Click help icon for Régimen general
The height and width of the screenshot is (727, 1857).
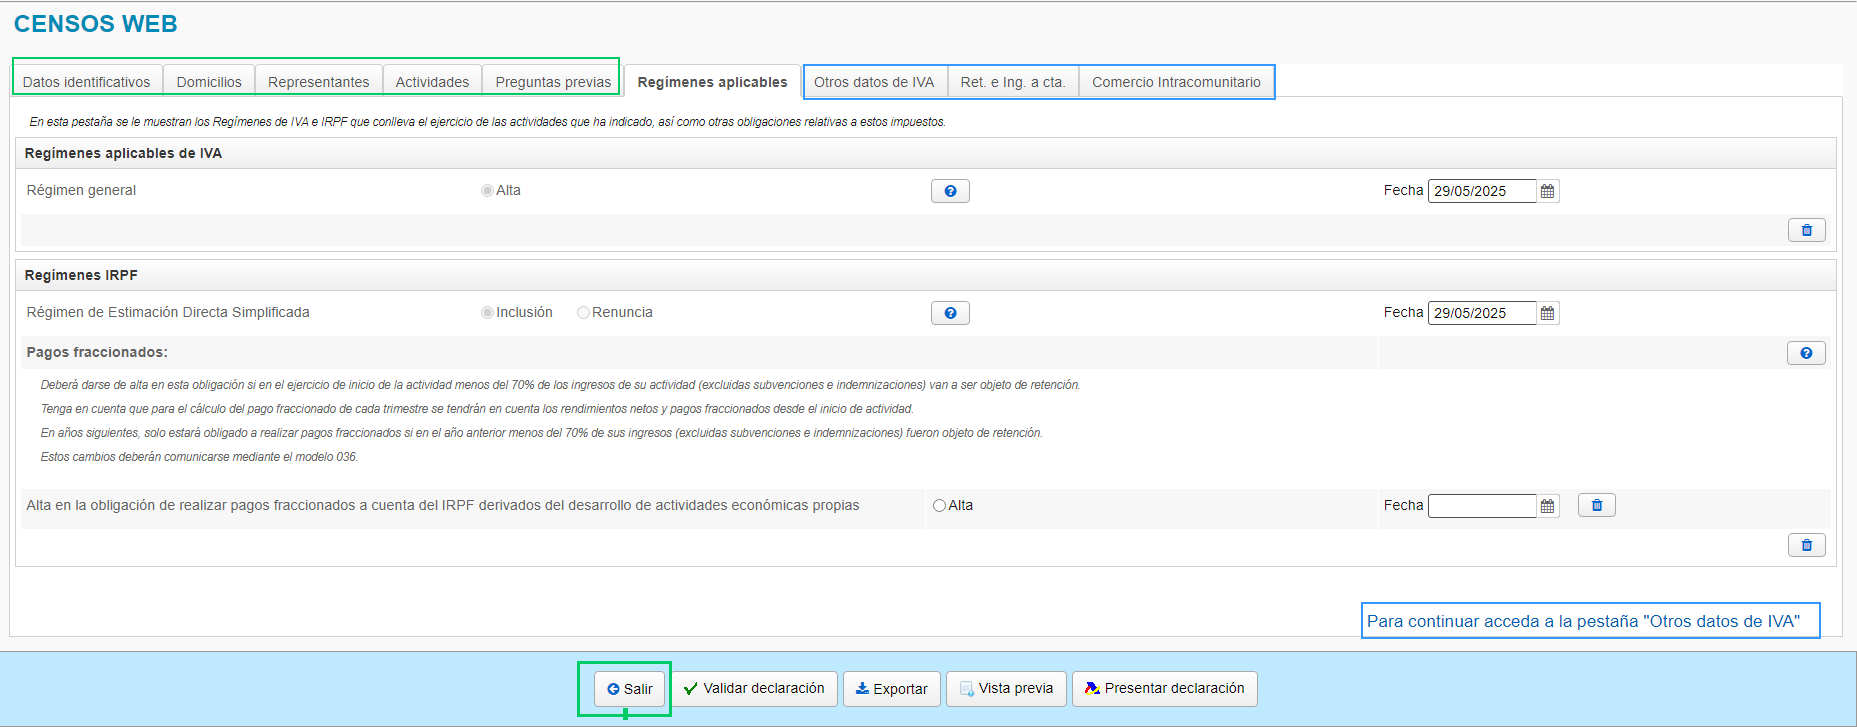click(x=950, y=191)
